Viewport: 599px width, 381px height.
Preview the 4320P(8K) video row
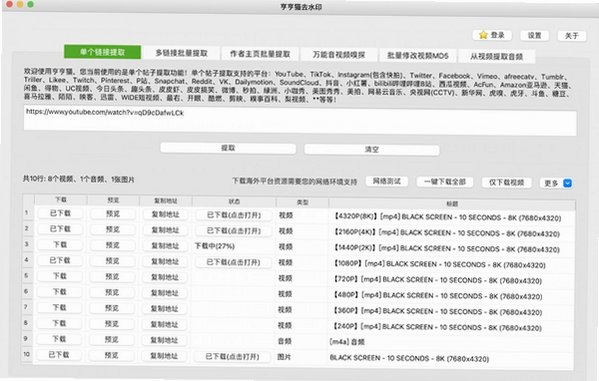113,214
